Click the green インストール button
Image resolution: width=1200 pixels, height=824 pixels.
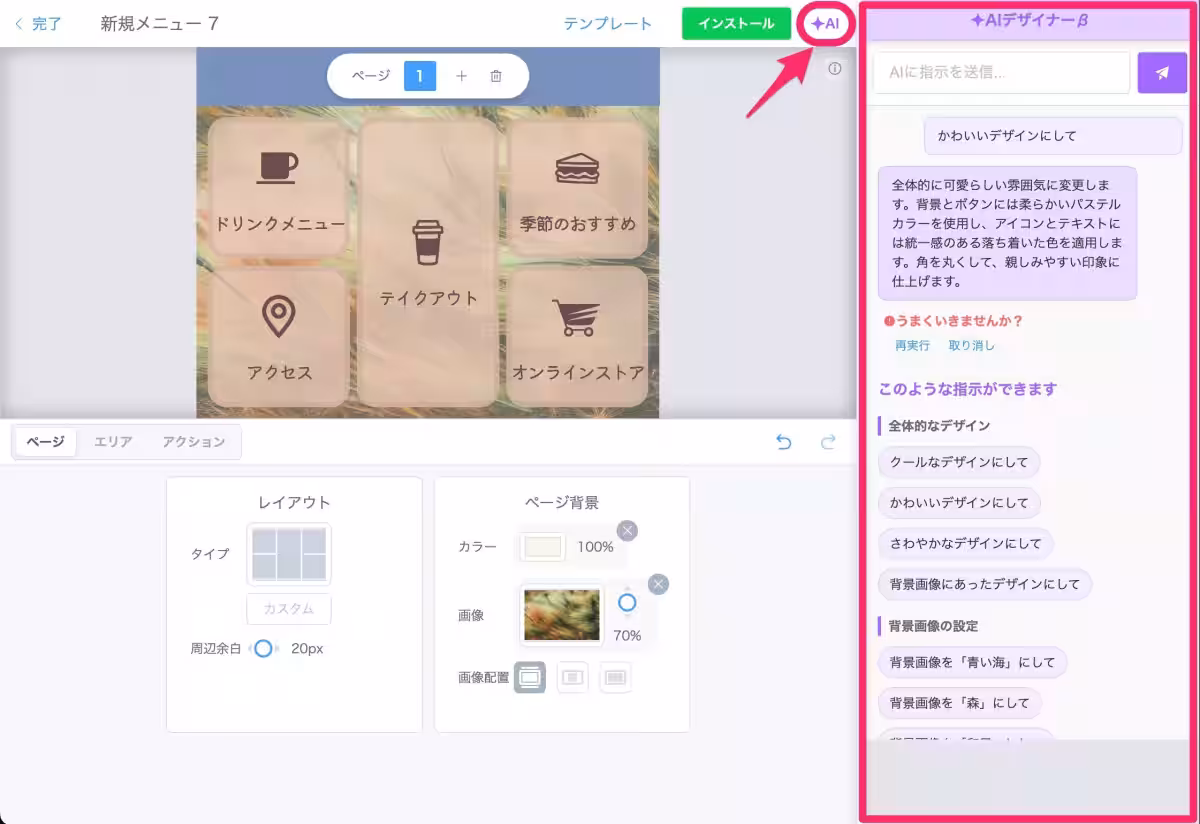click(736, 22)
